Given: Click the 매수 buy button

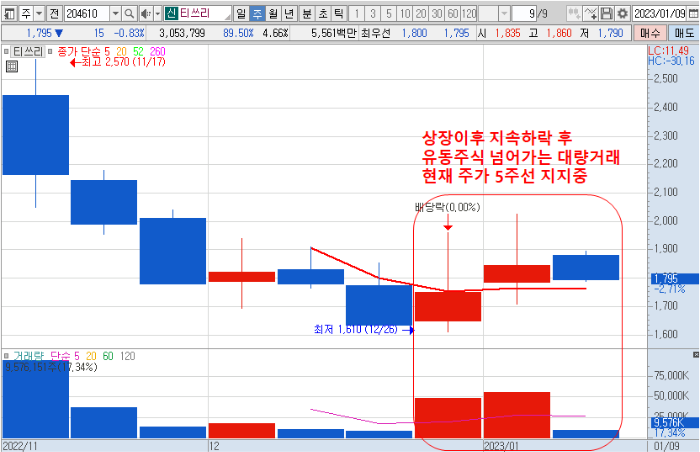Looking at the screenshot, I should click(x=650, y=33).
